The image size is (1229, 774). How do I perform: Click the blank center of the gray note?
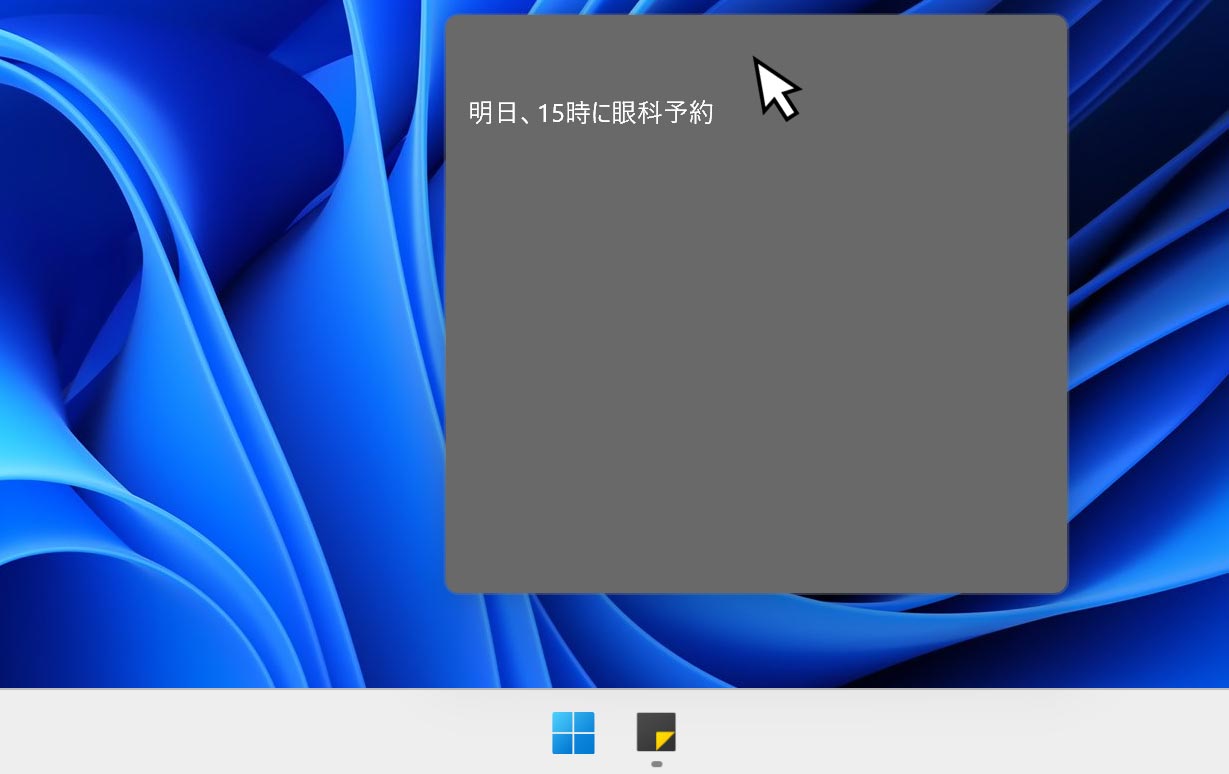coord(756,330)
